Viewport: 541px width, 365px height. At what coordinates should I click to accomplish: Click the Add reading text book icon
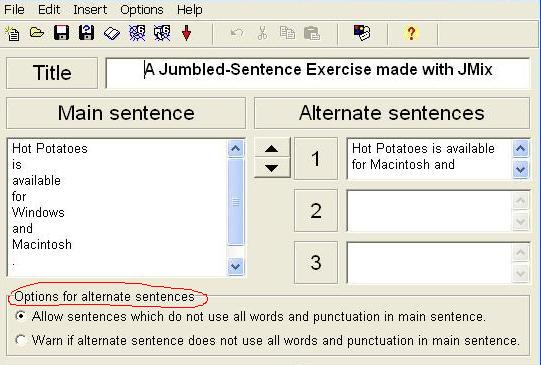click(112, 33)
